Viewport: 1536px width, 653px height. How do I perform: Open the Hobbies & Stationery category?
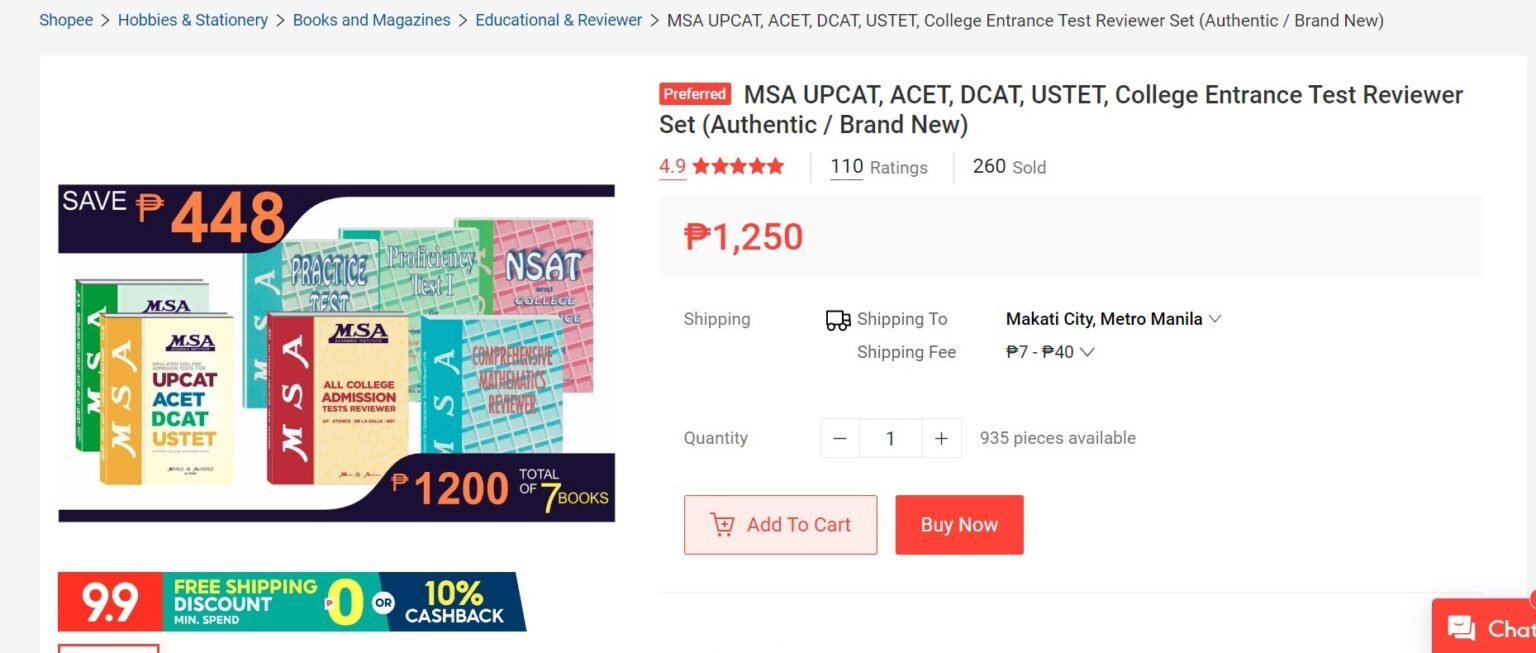tap(192, 19)
